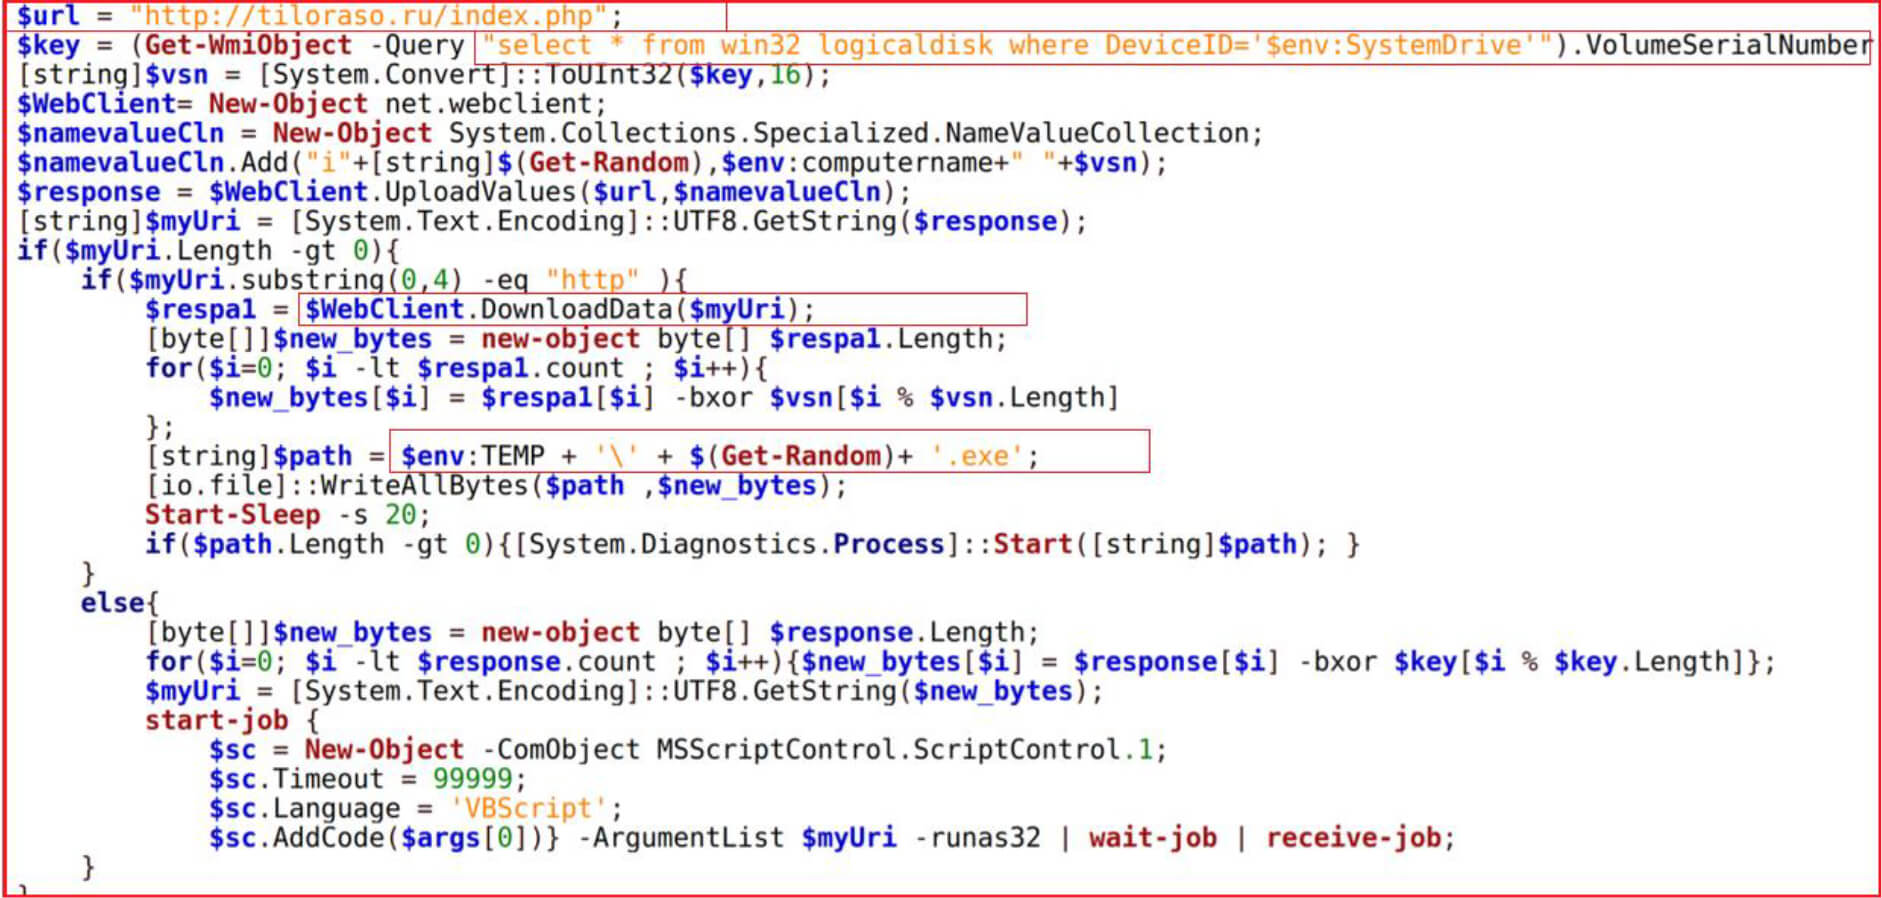Click "[System.Convert]::ToUInt32($key,16)" text
Screen dimensions: 1882x898
click(538, 75)
